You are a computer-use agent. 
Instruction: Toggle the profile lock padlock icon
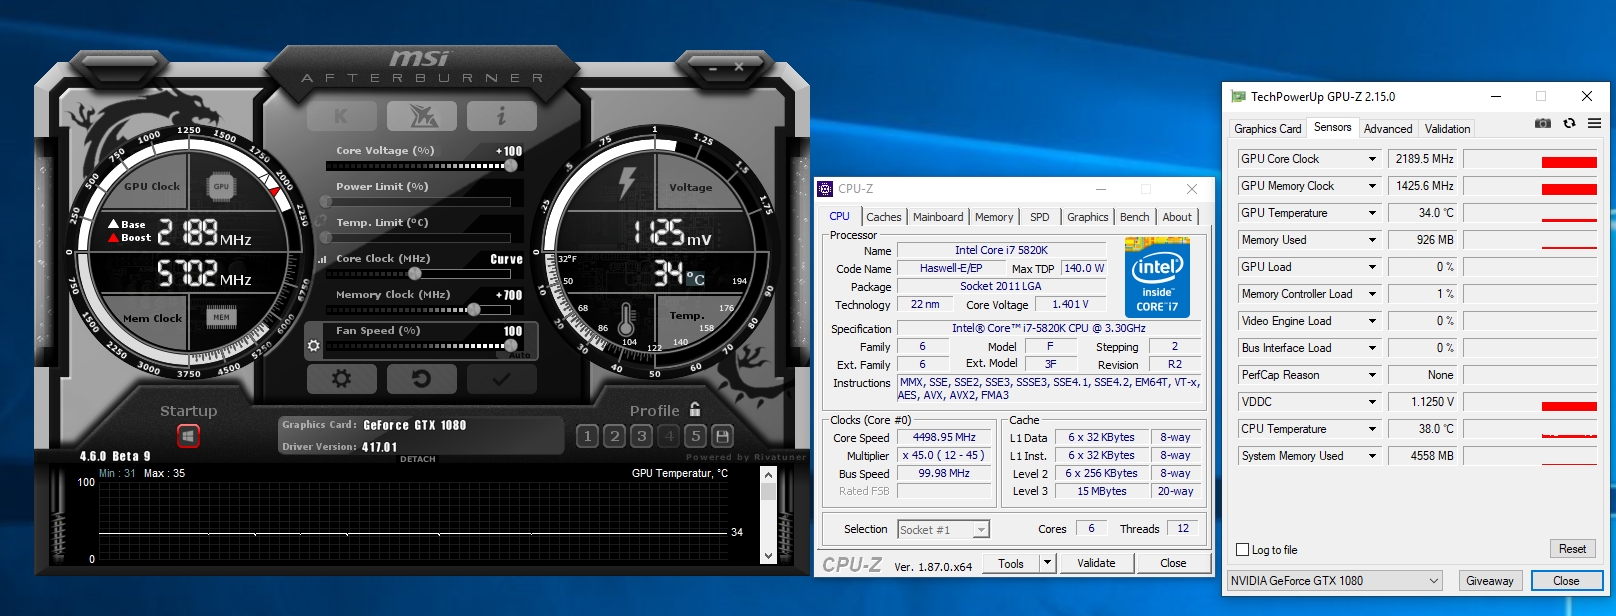(x=695, y=409)
